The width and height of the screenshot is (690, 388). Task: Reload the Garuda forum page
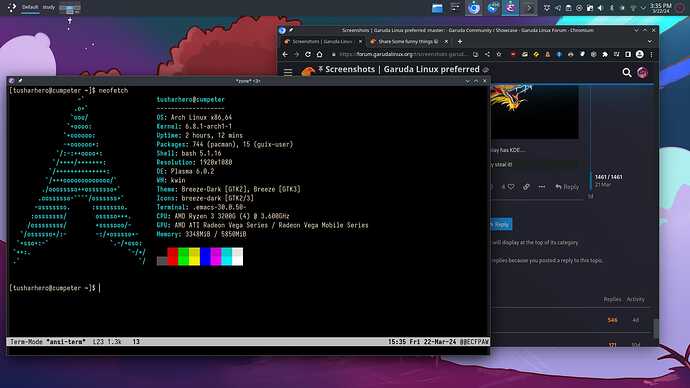click(308, 55)
